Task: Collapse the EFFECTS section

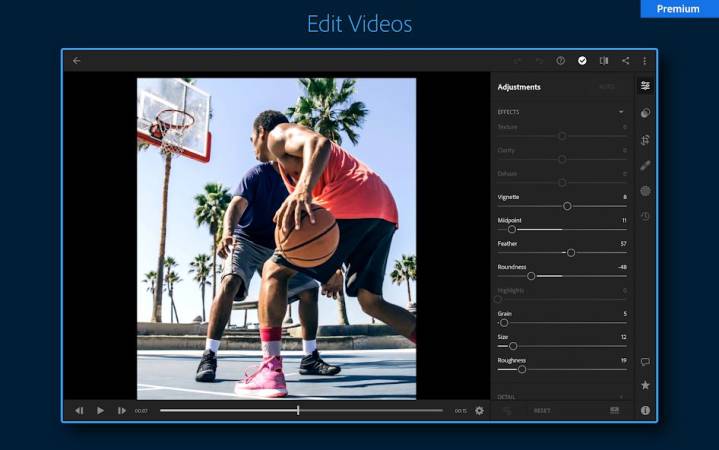Action: click(621, 112)
